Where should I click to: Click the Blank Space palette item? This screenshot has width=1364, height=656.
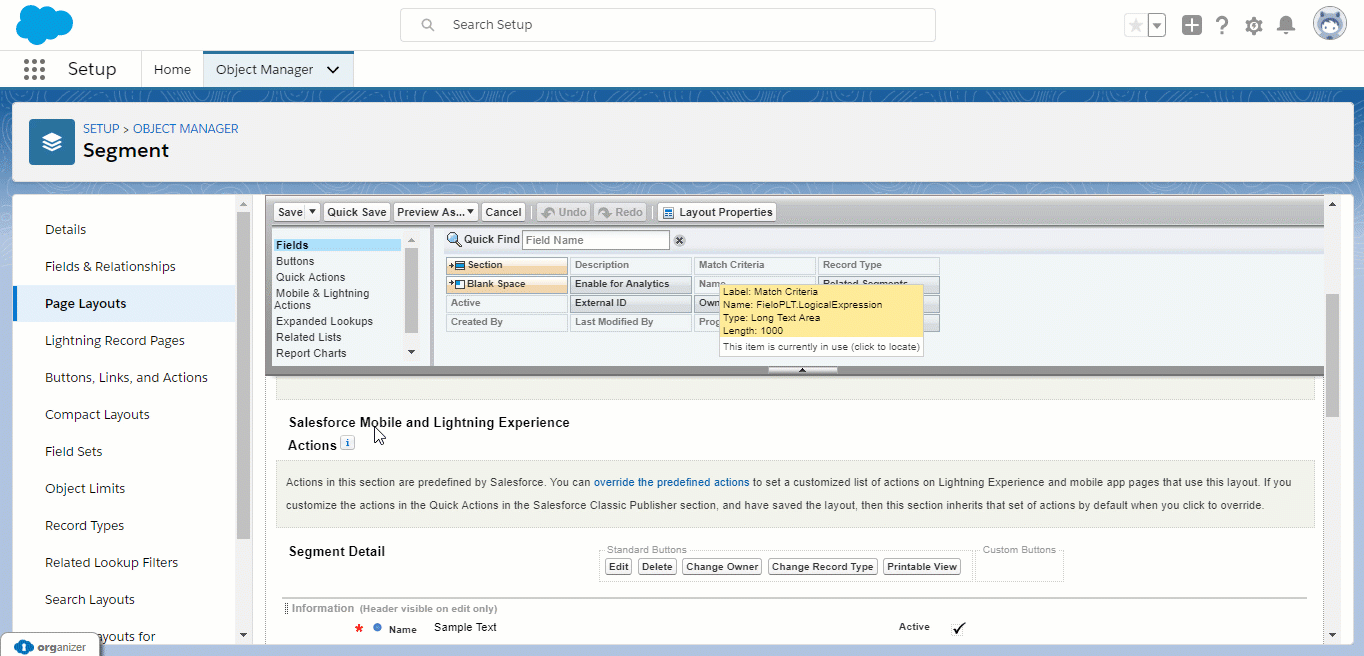point(507,284)
